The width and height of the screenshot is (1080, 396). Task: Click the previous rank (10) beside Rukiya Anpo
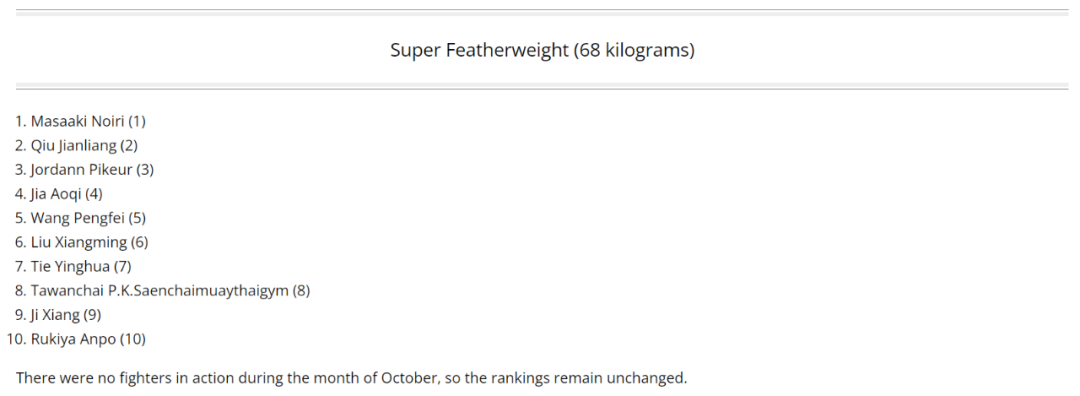click(x=133, y=339)
